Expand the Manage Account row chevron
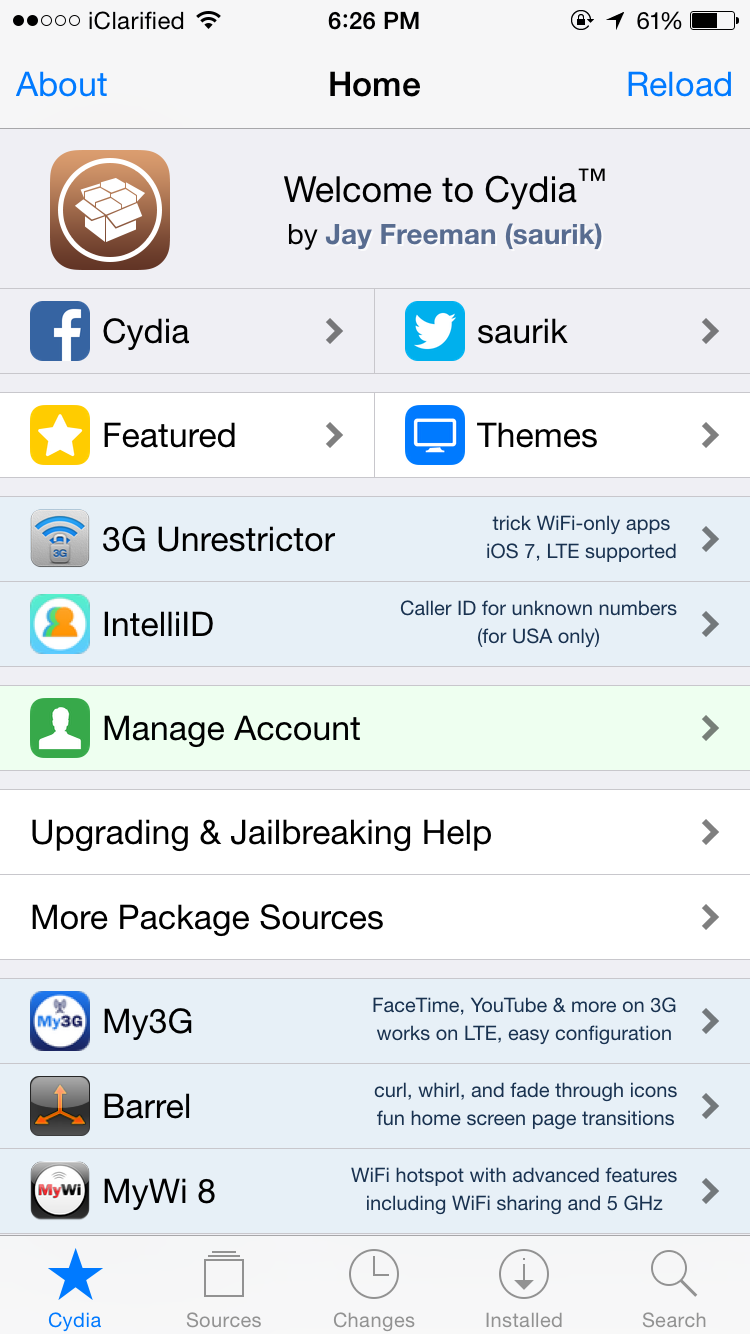The height and width of the screenshot is (1334, 750). tap(710, 728)
